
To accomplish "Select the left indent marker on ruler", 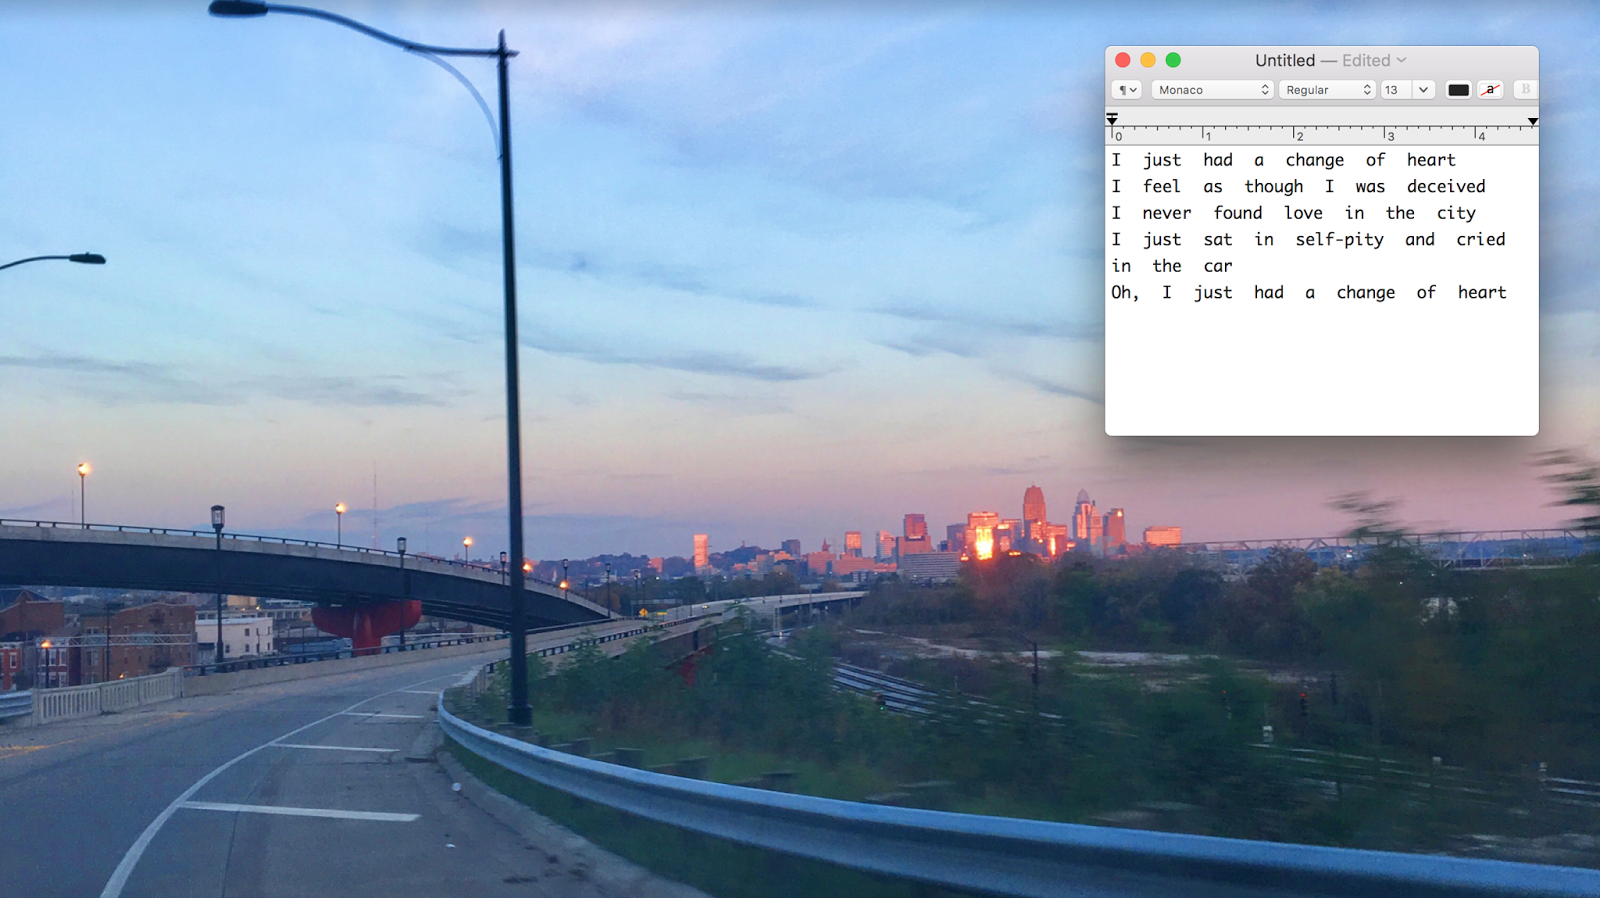I will pyautogui.click(x=1112, y=120).
